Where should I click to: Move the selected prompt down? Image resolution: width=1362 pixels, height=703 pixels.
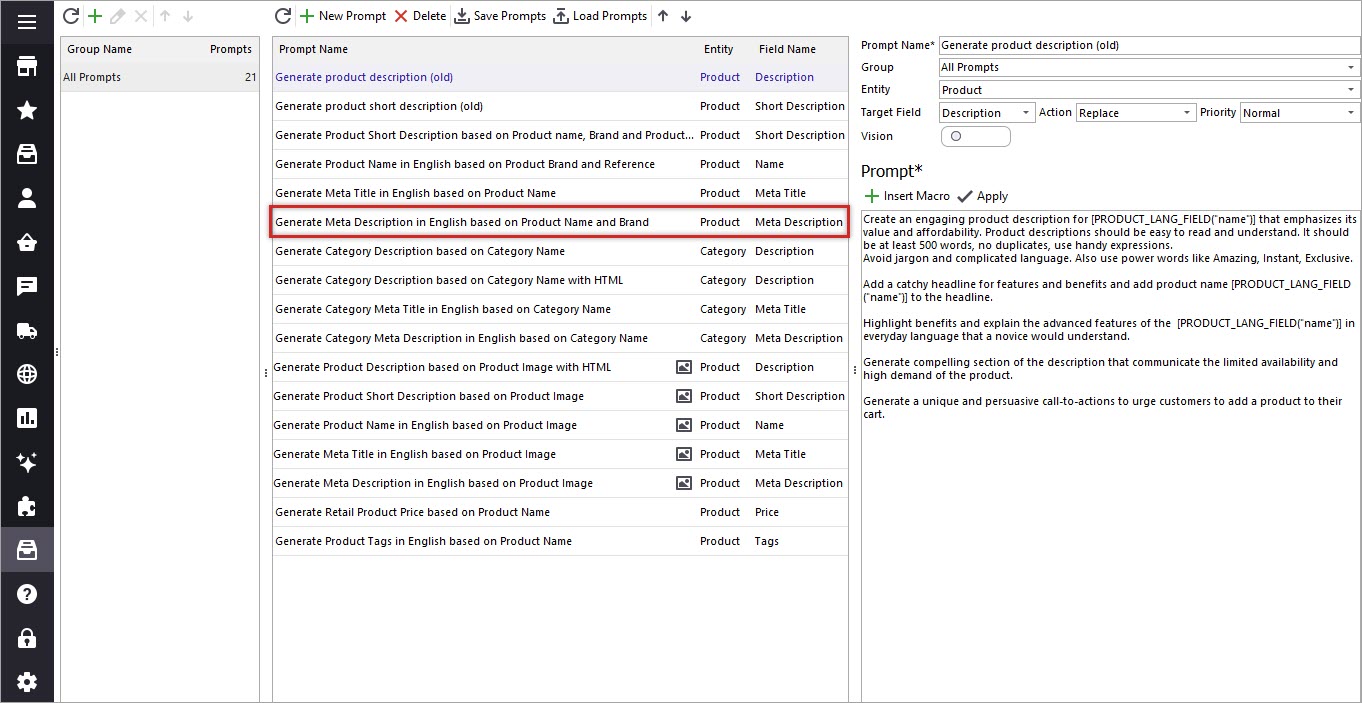coord(686,16)
